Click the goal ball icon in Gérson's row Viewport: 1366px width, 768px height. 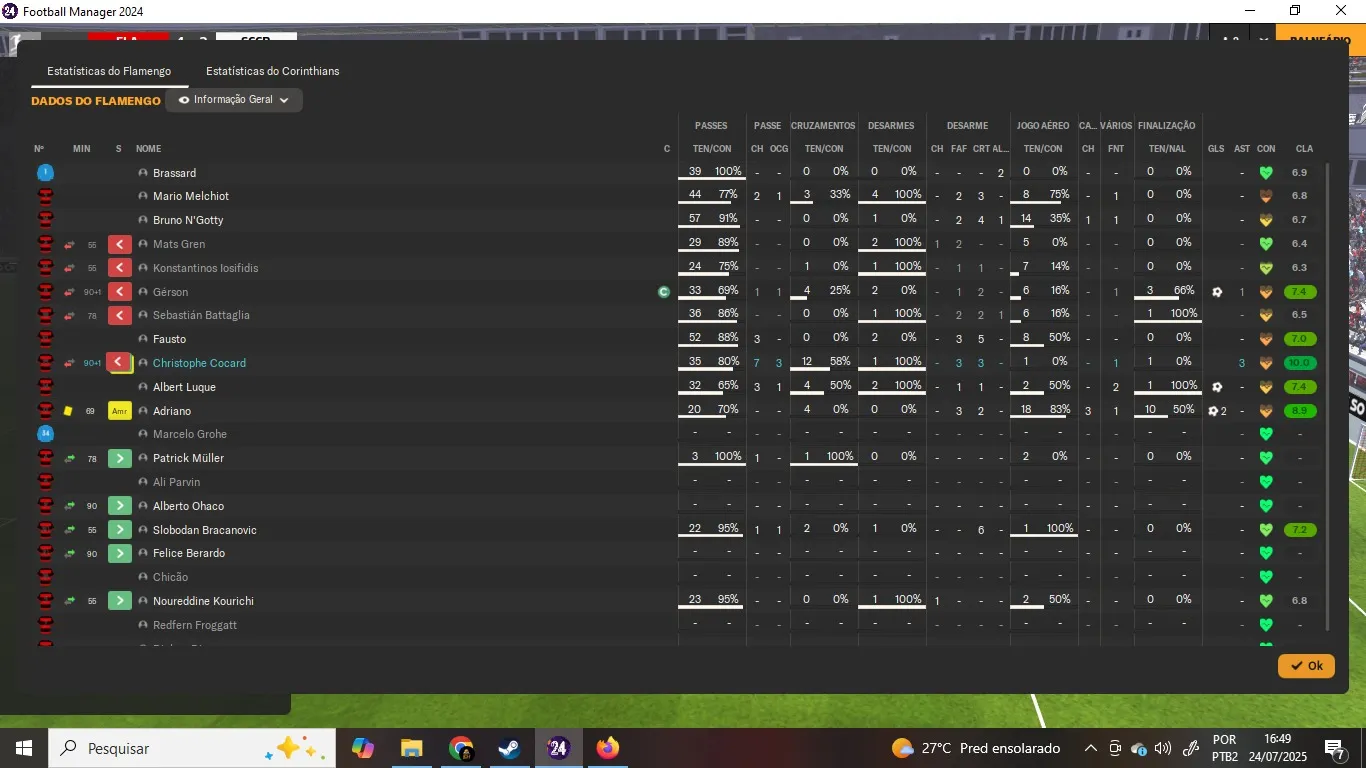(1217, 292)
